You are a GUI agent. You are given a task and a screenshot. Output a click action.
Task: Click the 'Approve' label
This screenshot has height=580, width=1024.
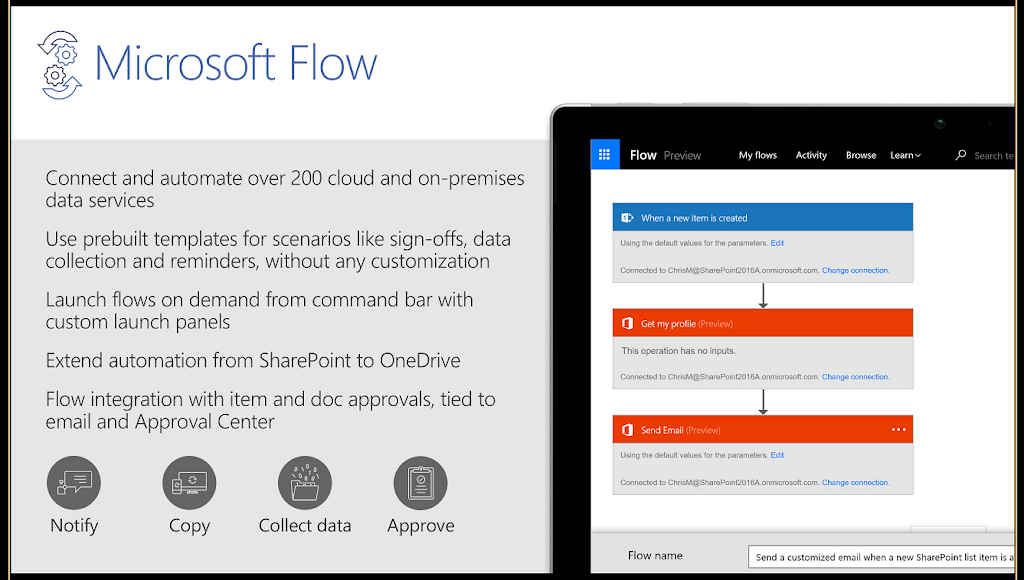click(421, 526)
